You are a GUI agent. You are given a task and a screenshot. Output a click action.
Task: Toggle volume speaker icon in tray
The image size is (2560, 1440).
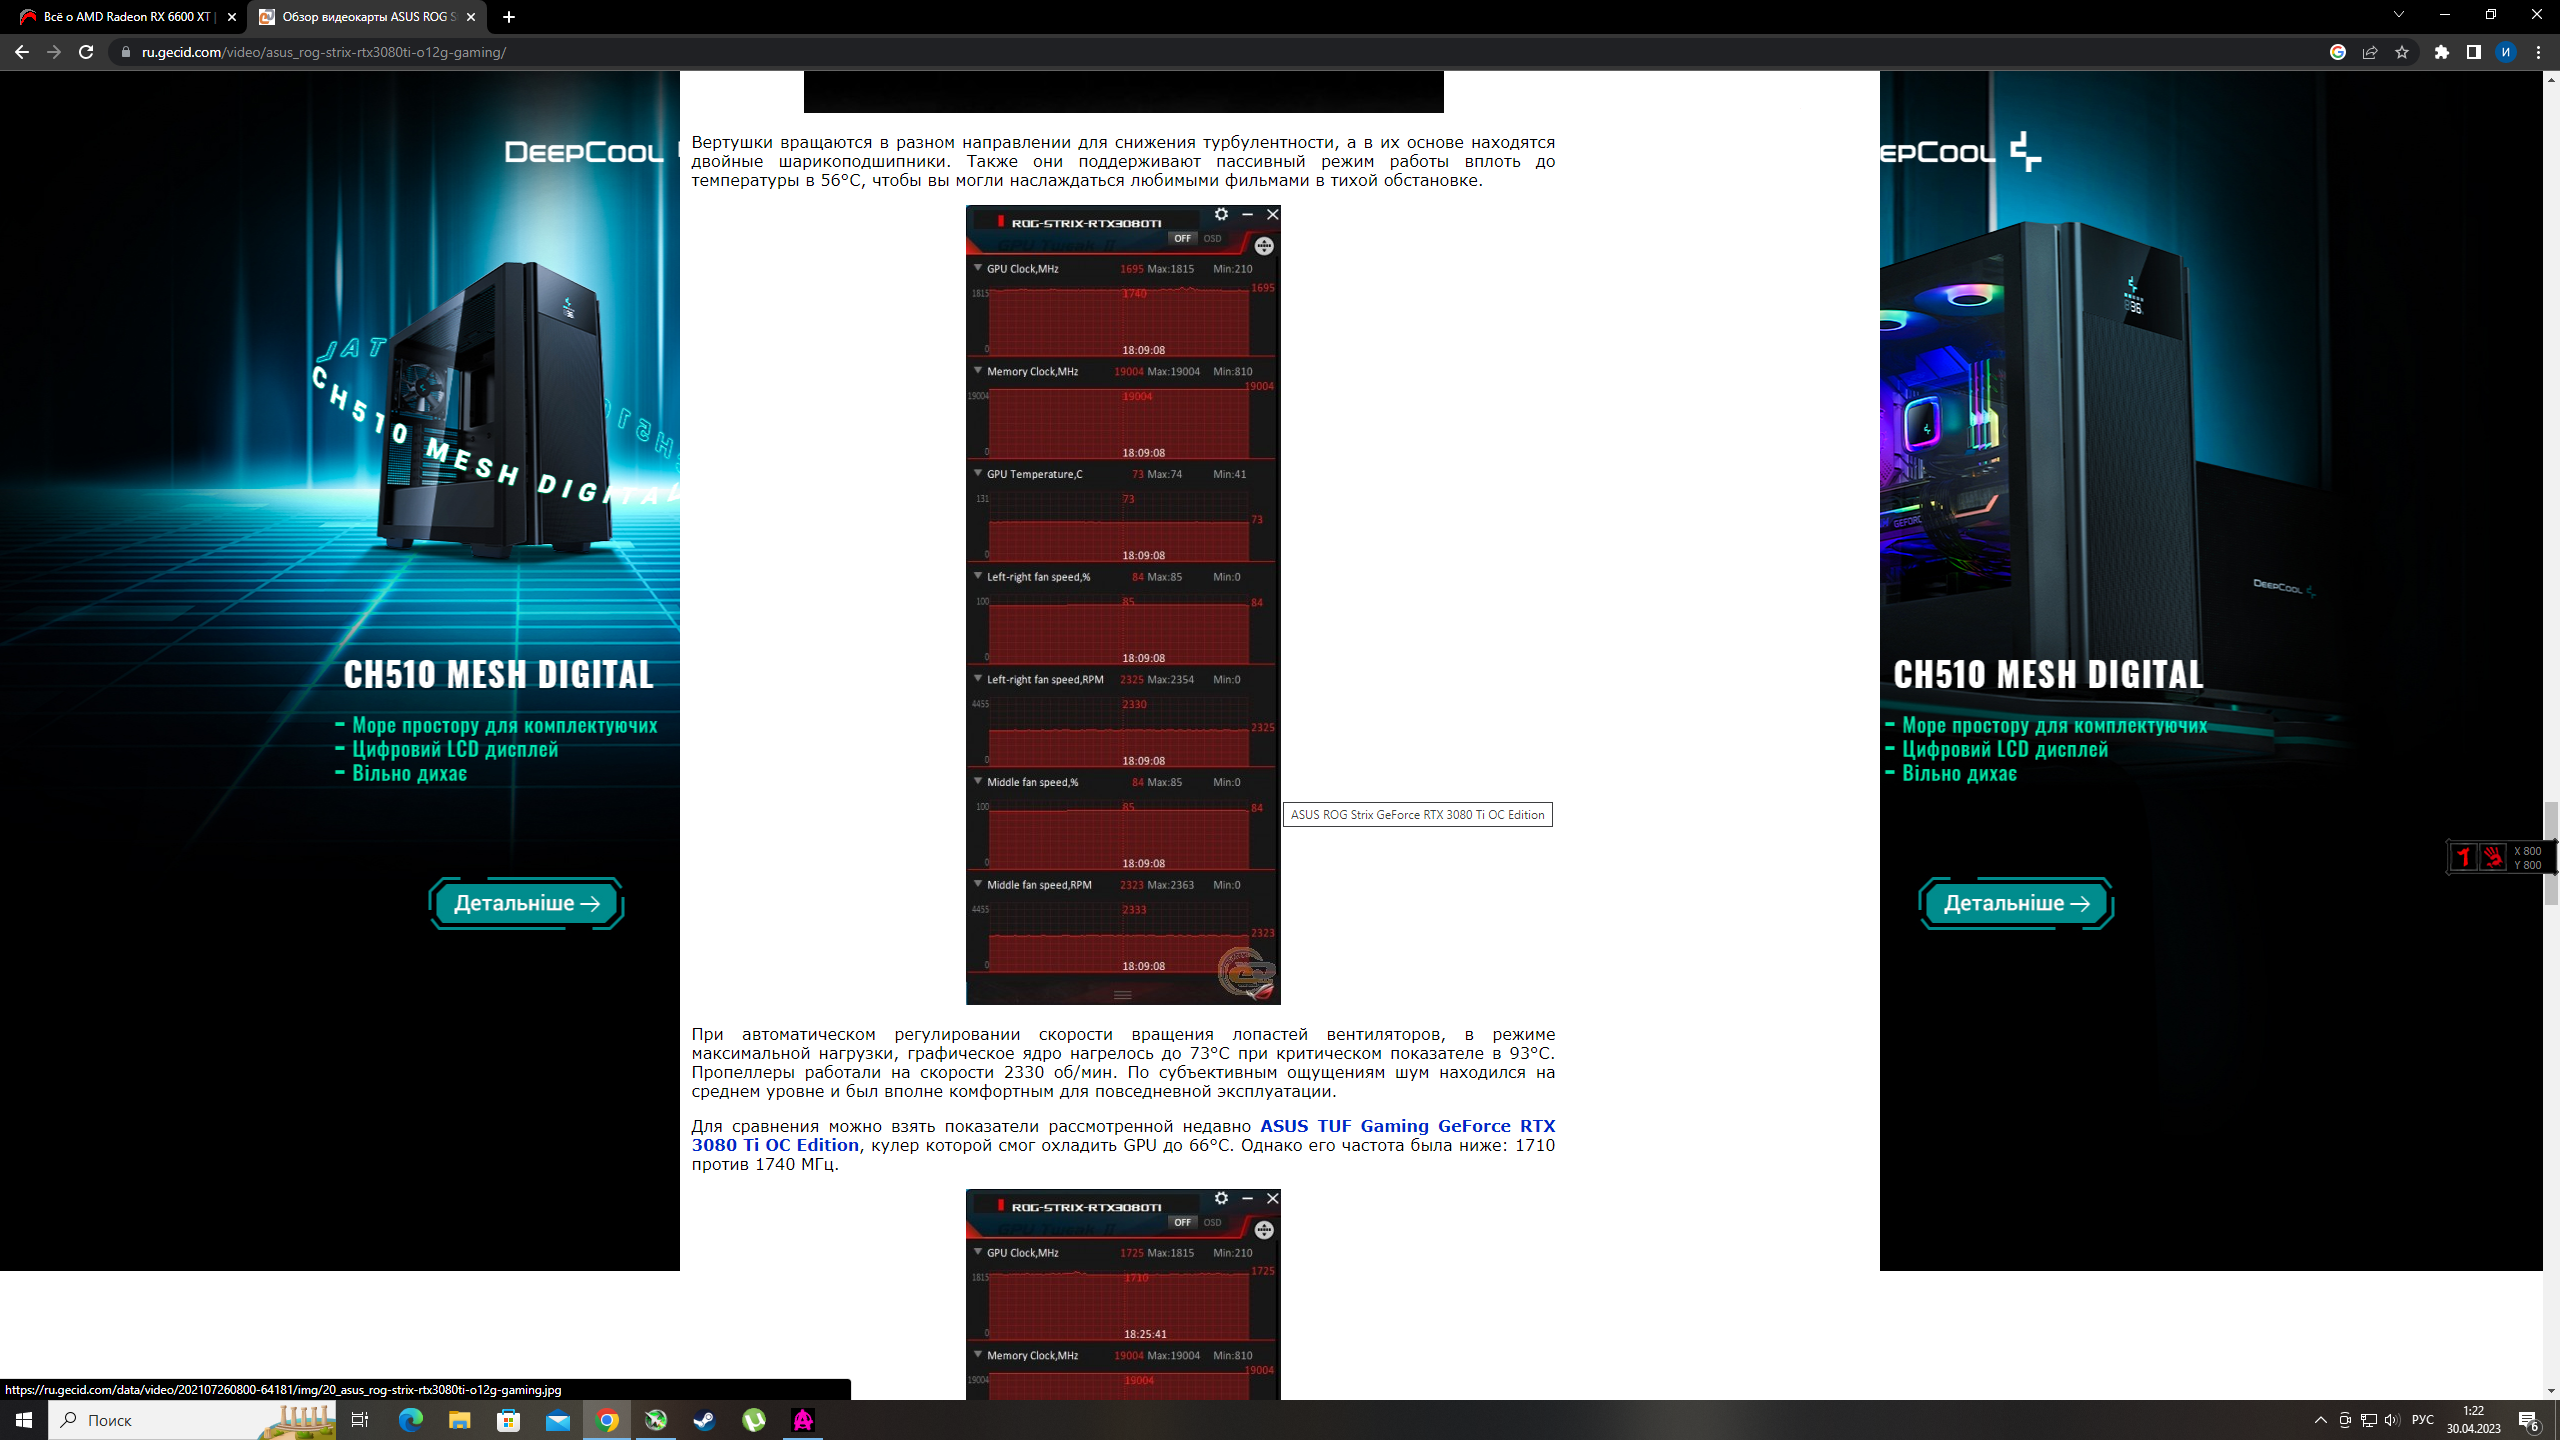point(2391,1420)
